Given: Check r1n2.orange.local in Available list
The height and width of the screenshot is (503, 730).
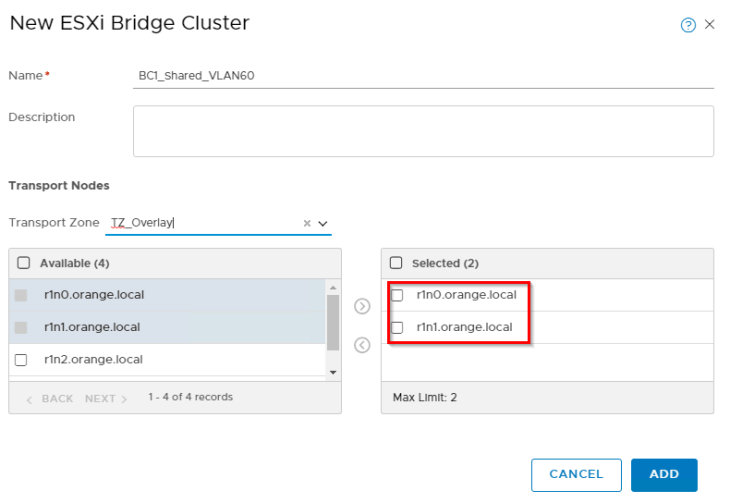Looking at the screenshot, I should (x=21, y=360).
